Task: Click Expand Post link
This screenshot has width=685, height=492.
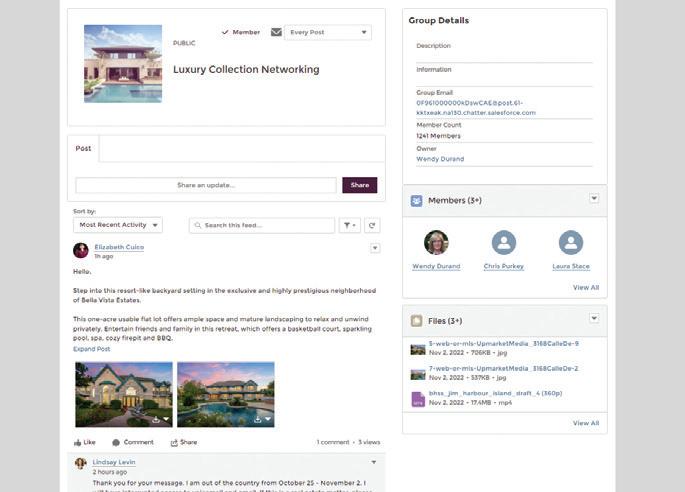Action: [x=91, y=349]
